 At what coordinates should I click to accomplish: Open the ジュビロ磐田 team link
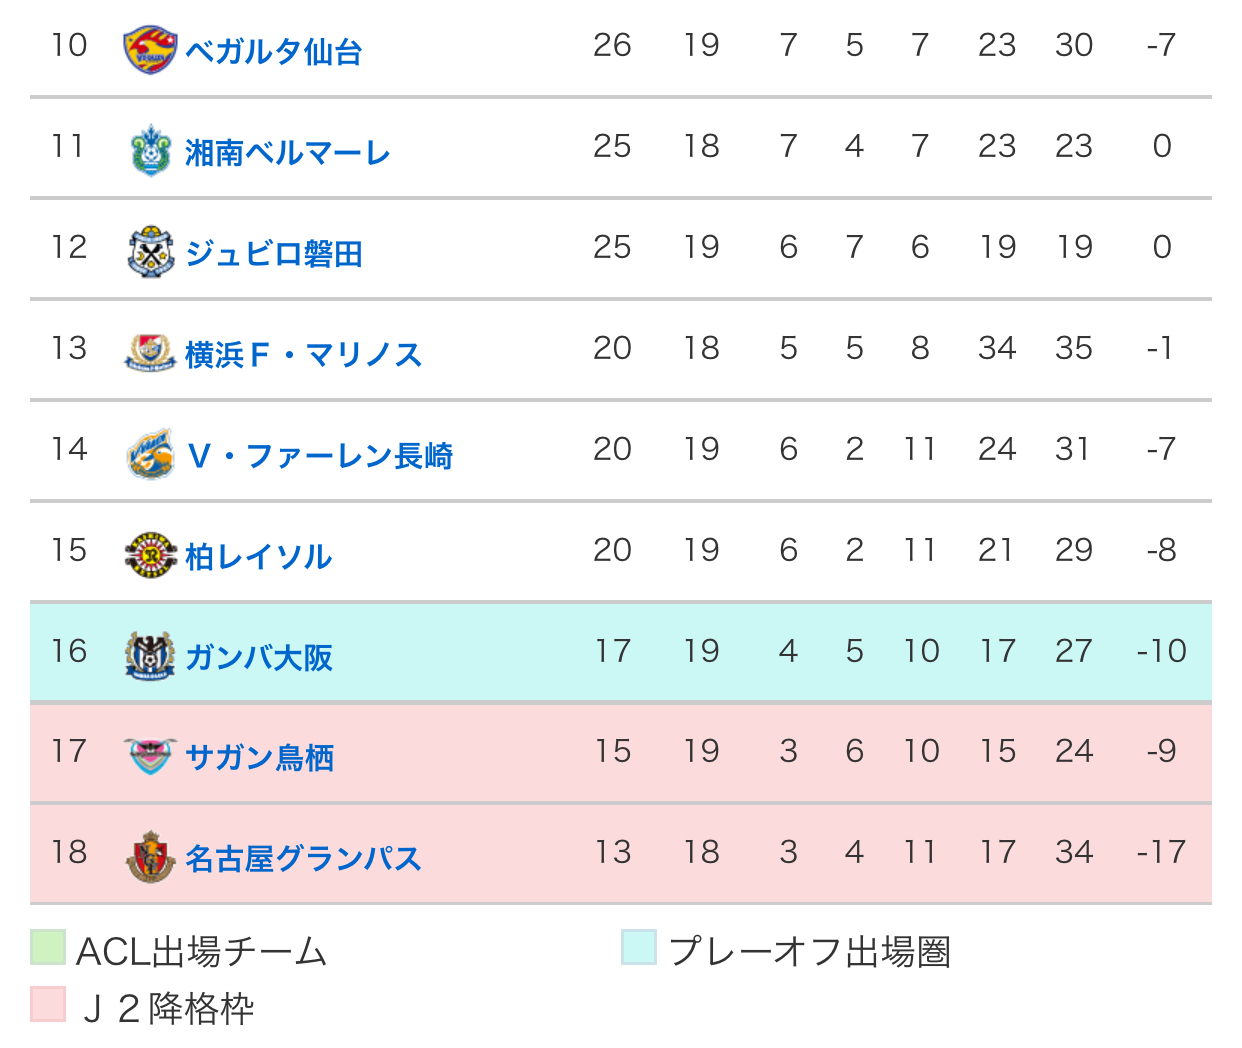coord(274,253)
